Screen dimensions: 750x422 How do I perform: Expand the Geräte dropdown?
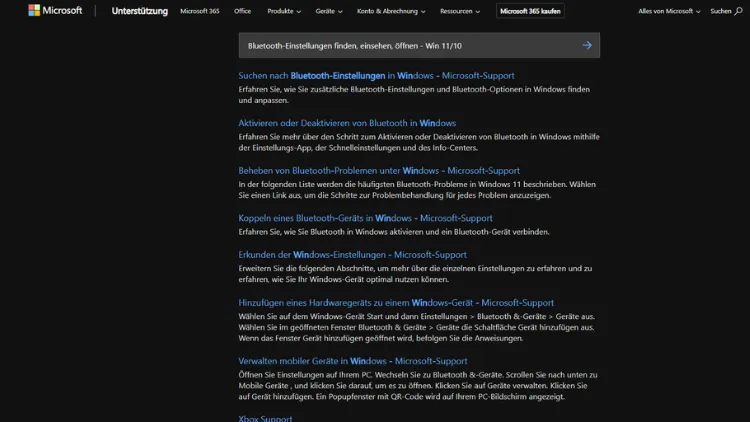coord(329,11)
